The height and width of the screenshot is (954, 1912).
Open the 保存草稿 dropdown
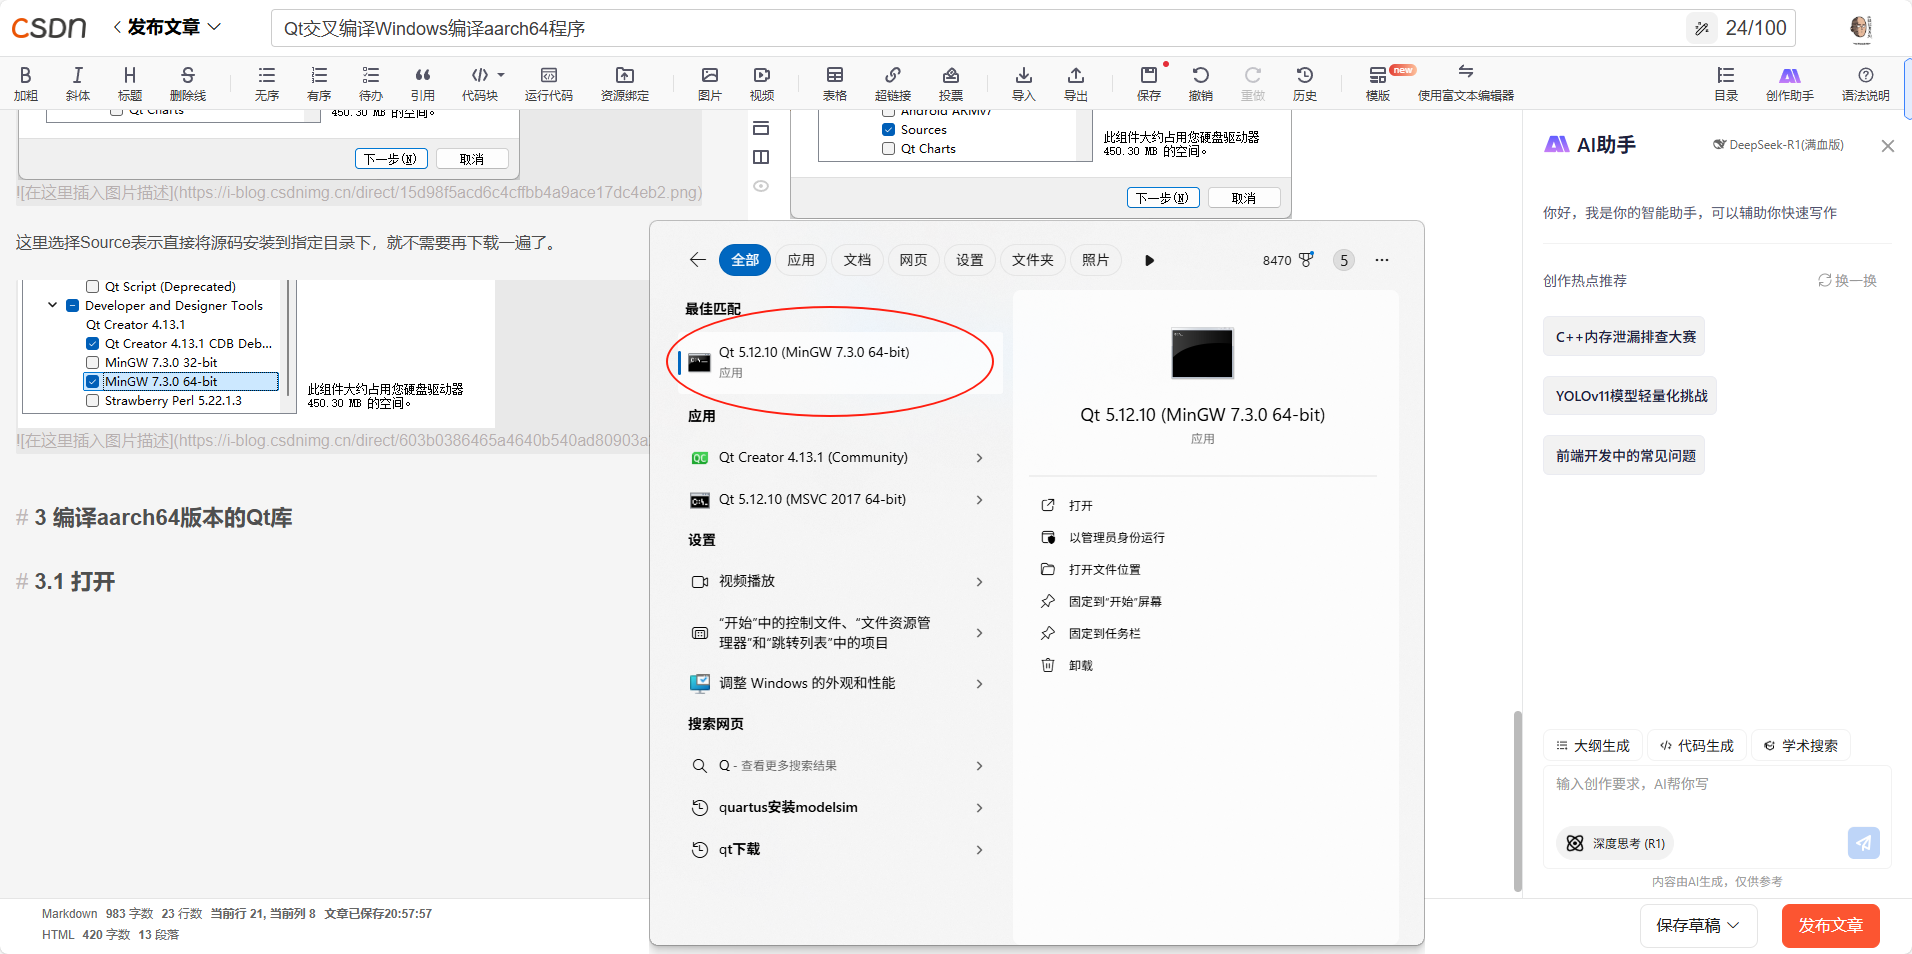coord(1698,926)
